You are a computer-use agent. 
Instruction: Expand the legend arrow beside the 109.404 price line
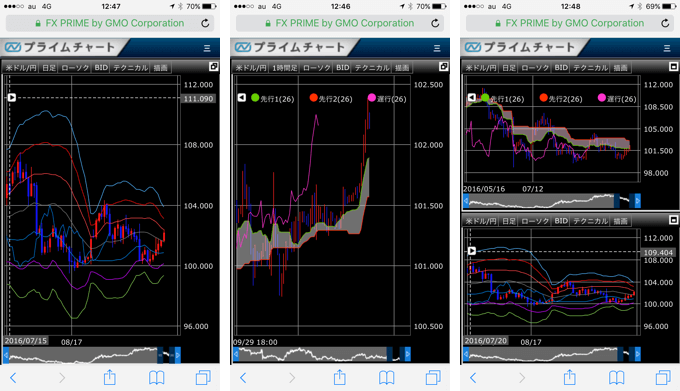coord(472,251)
